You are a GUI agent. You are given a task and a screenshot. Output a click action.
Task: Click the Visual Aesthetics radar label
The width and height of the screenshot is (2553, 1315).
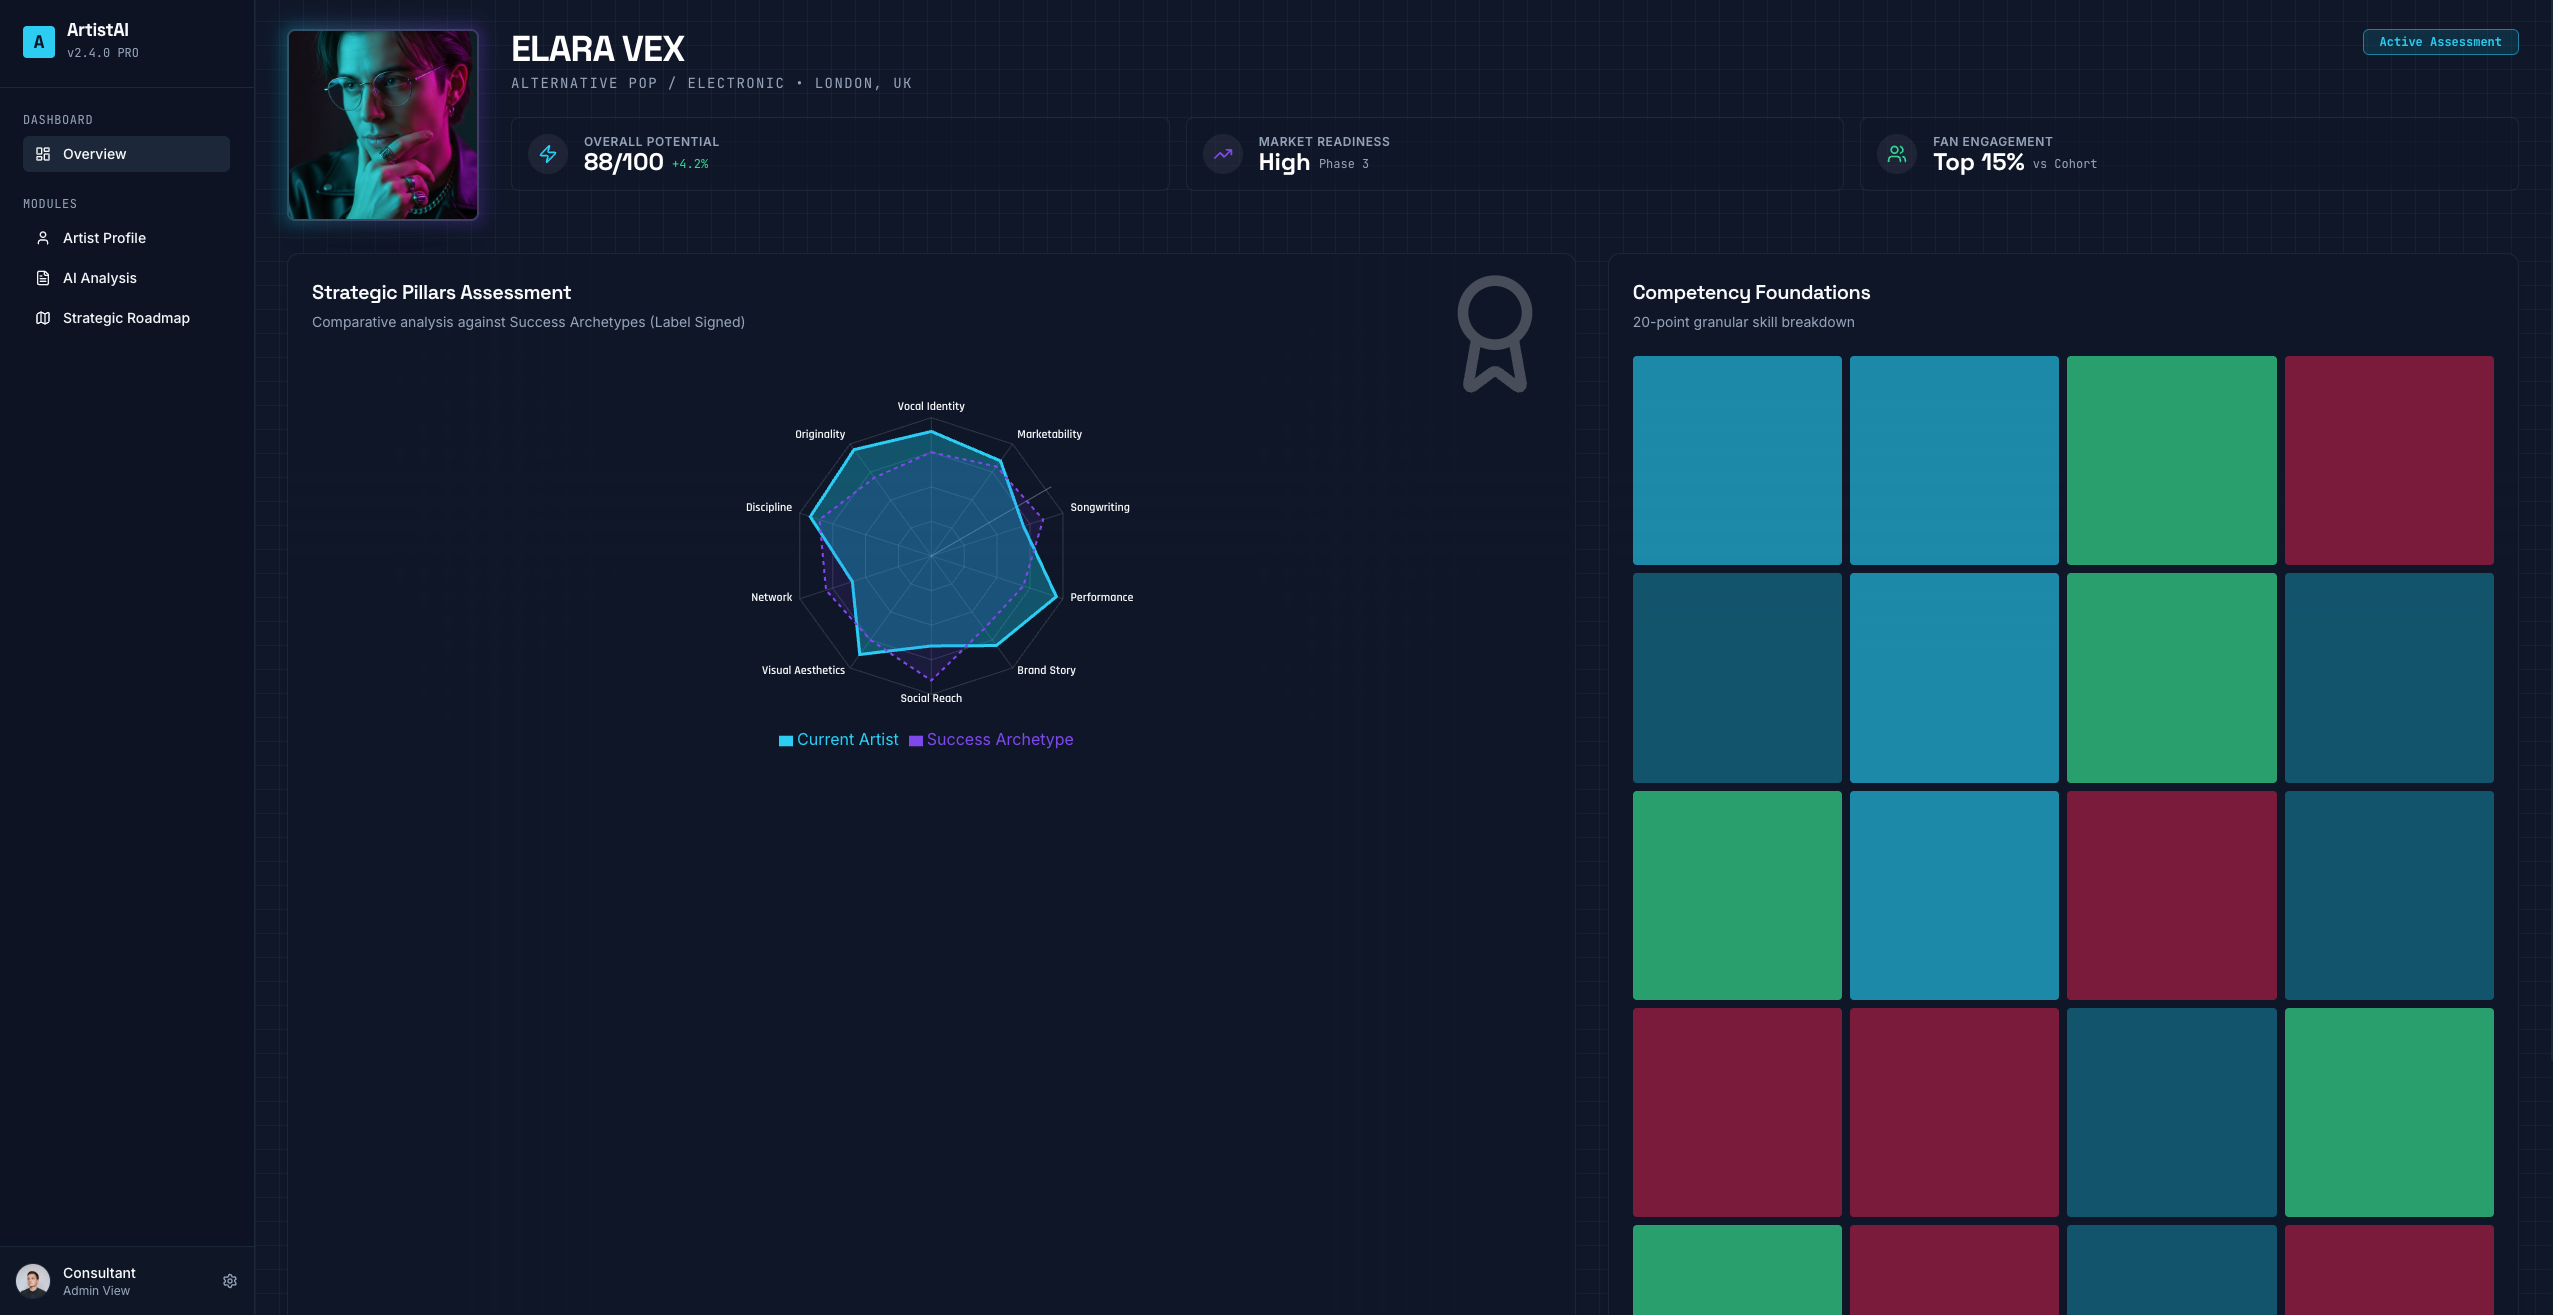click(x=803, y=670)
